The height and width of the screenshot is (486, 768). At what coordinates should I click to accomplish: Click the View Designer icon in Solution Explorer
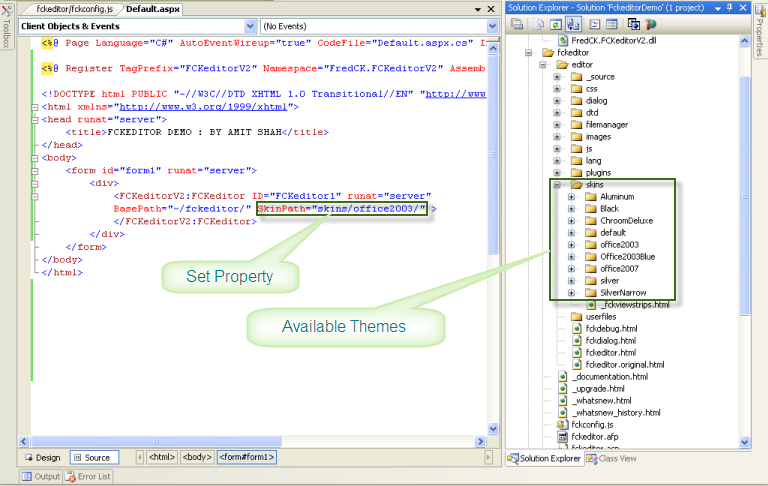612,24
